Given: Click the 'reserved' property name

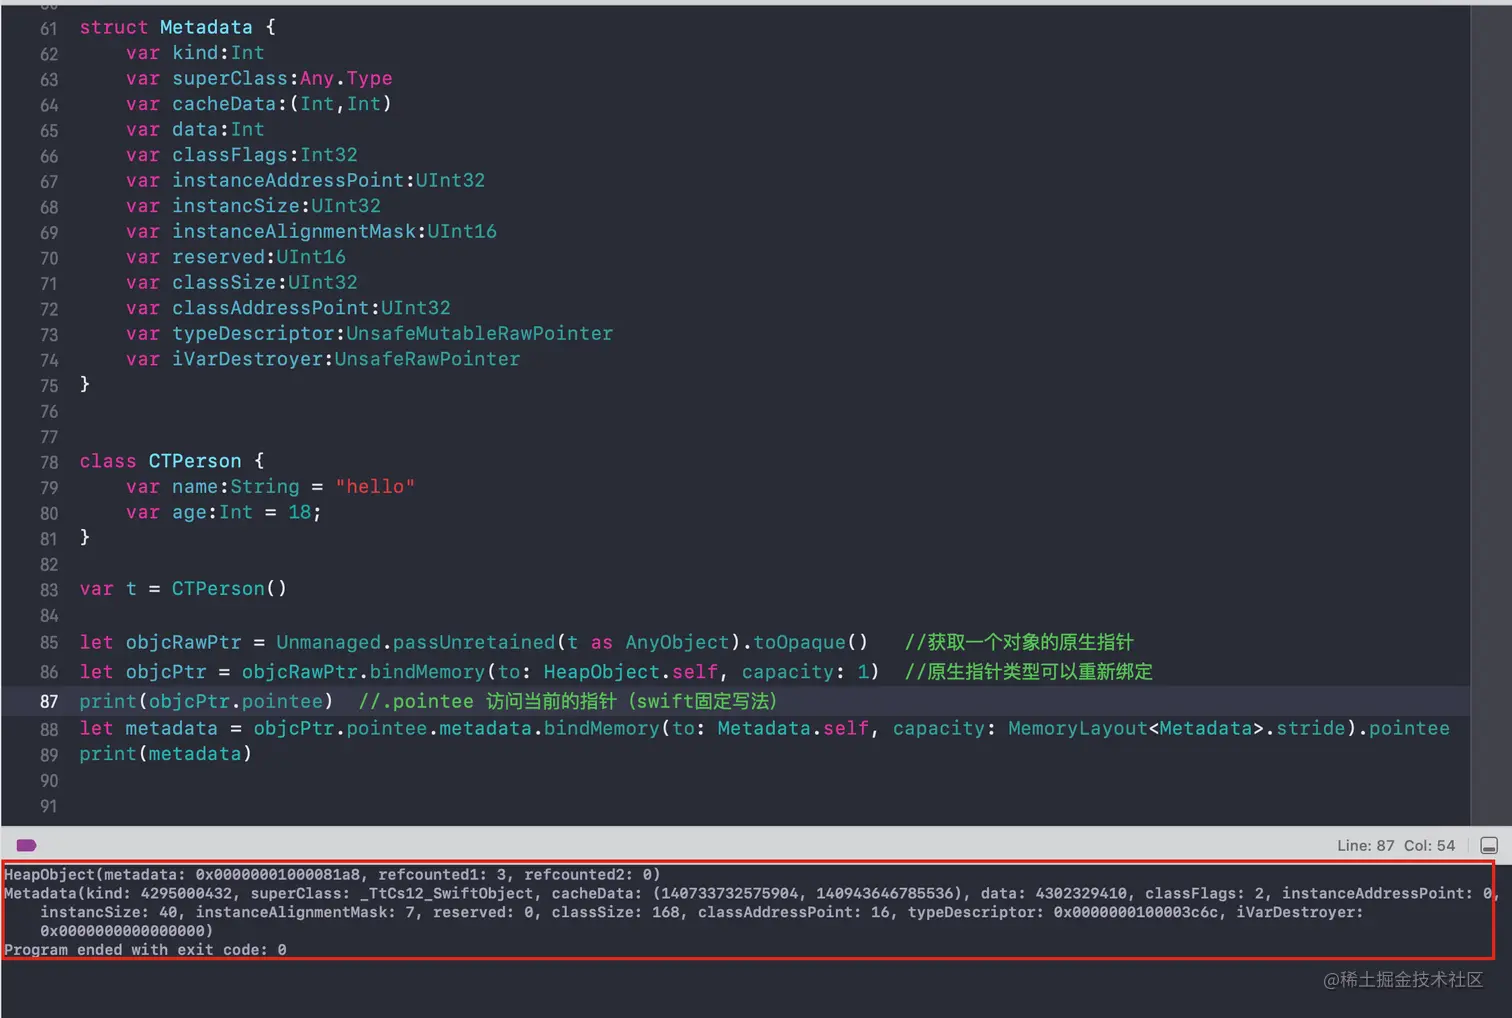Looking at the screenshot, I should 218,257.
